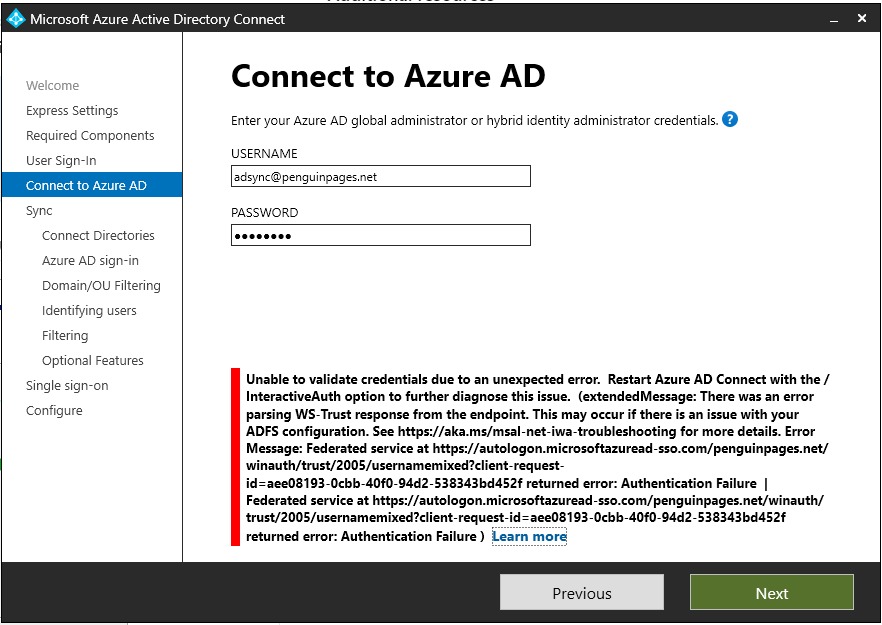Select the Filtering sub-step
882x625 pixels.
pyautogui.click(x=65, y=335)
